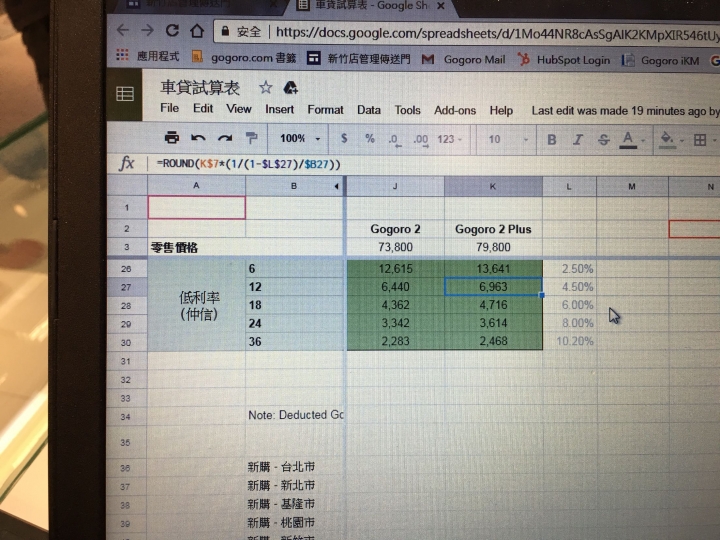Select the cell with 73,800
The width and height of the screenshot is (720, 540).
(395, 247)
